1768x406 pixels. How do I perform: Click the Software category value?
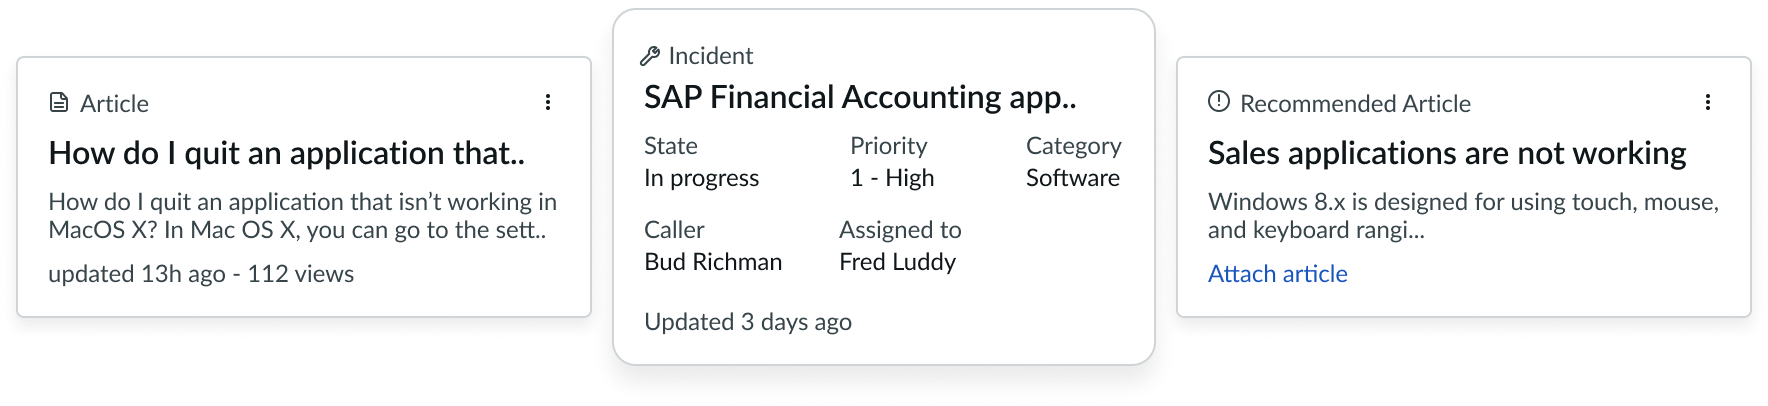[x=1072, y=178]
